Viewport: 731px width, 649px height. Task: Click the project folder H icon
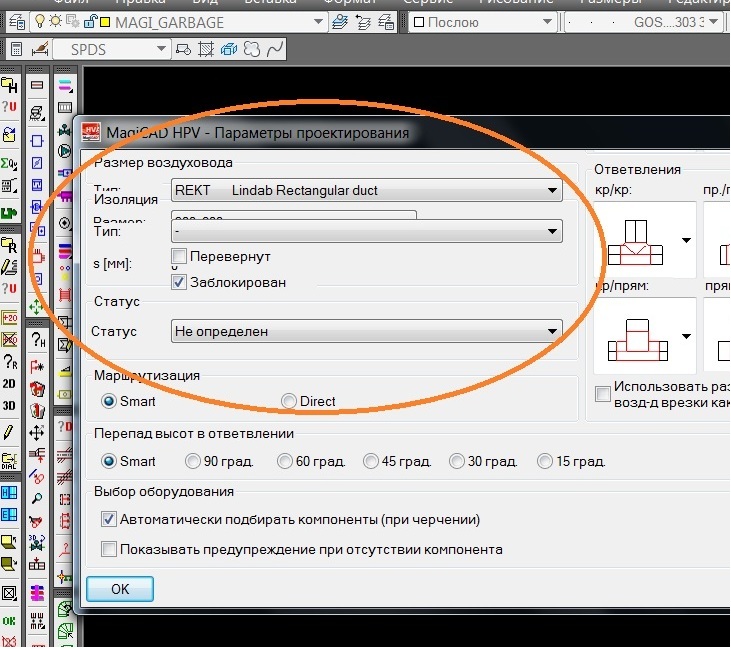pyautogui.click(x=9, y=85)
